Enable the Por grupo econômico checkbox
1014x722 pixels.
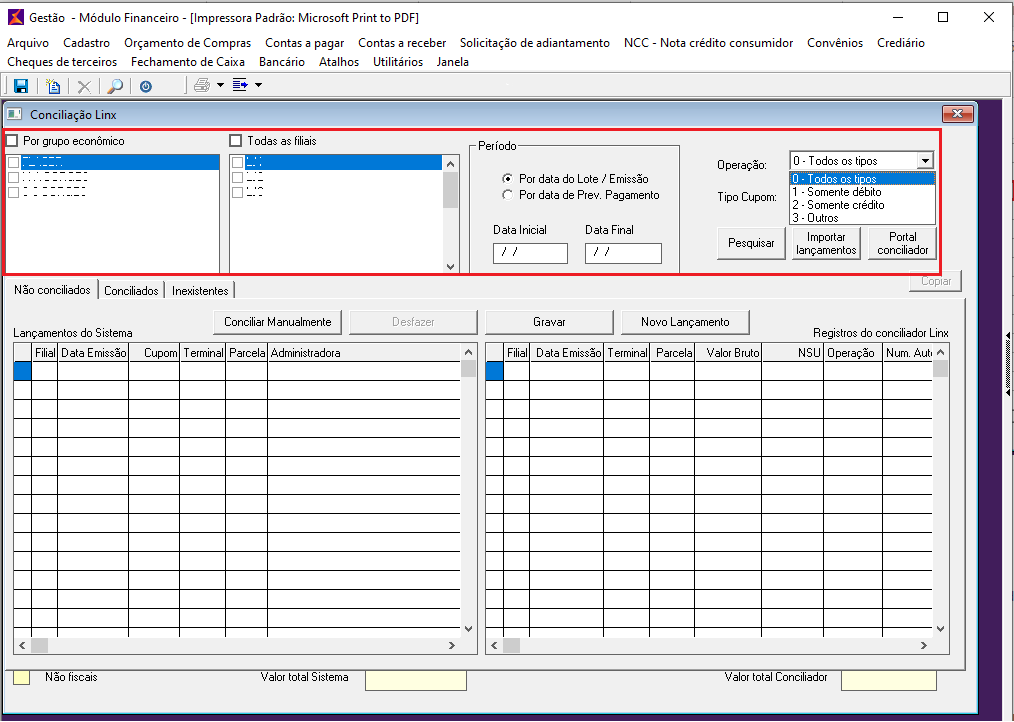(12, 141)
